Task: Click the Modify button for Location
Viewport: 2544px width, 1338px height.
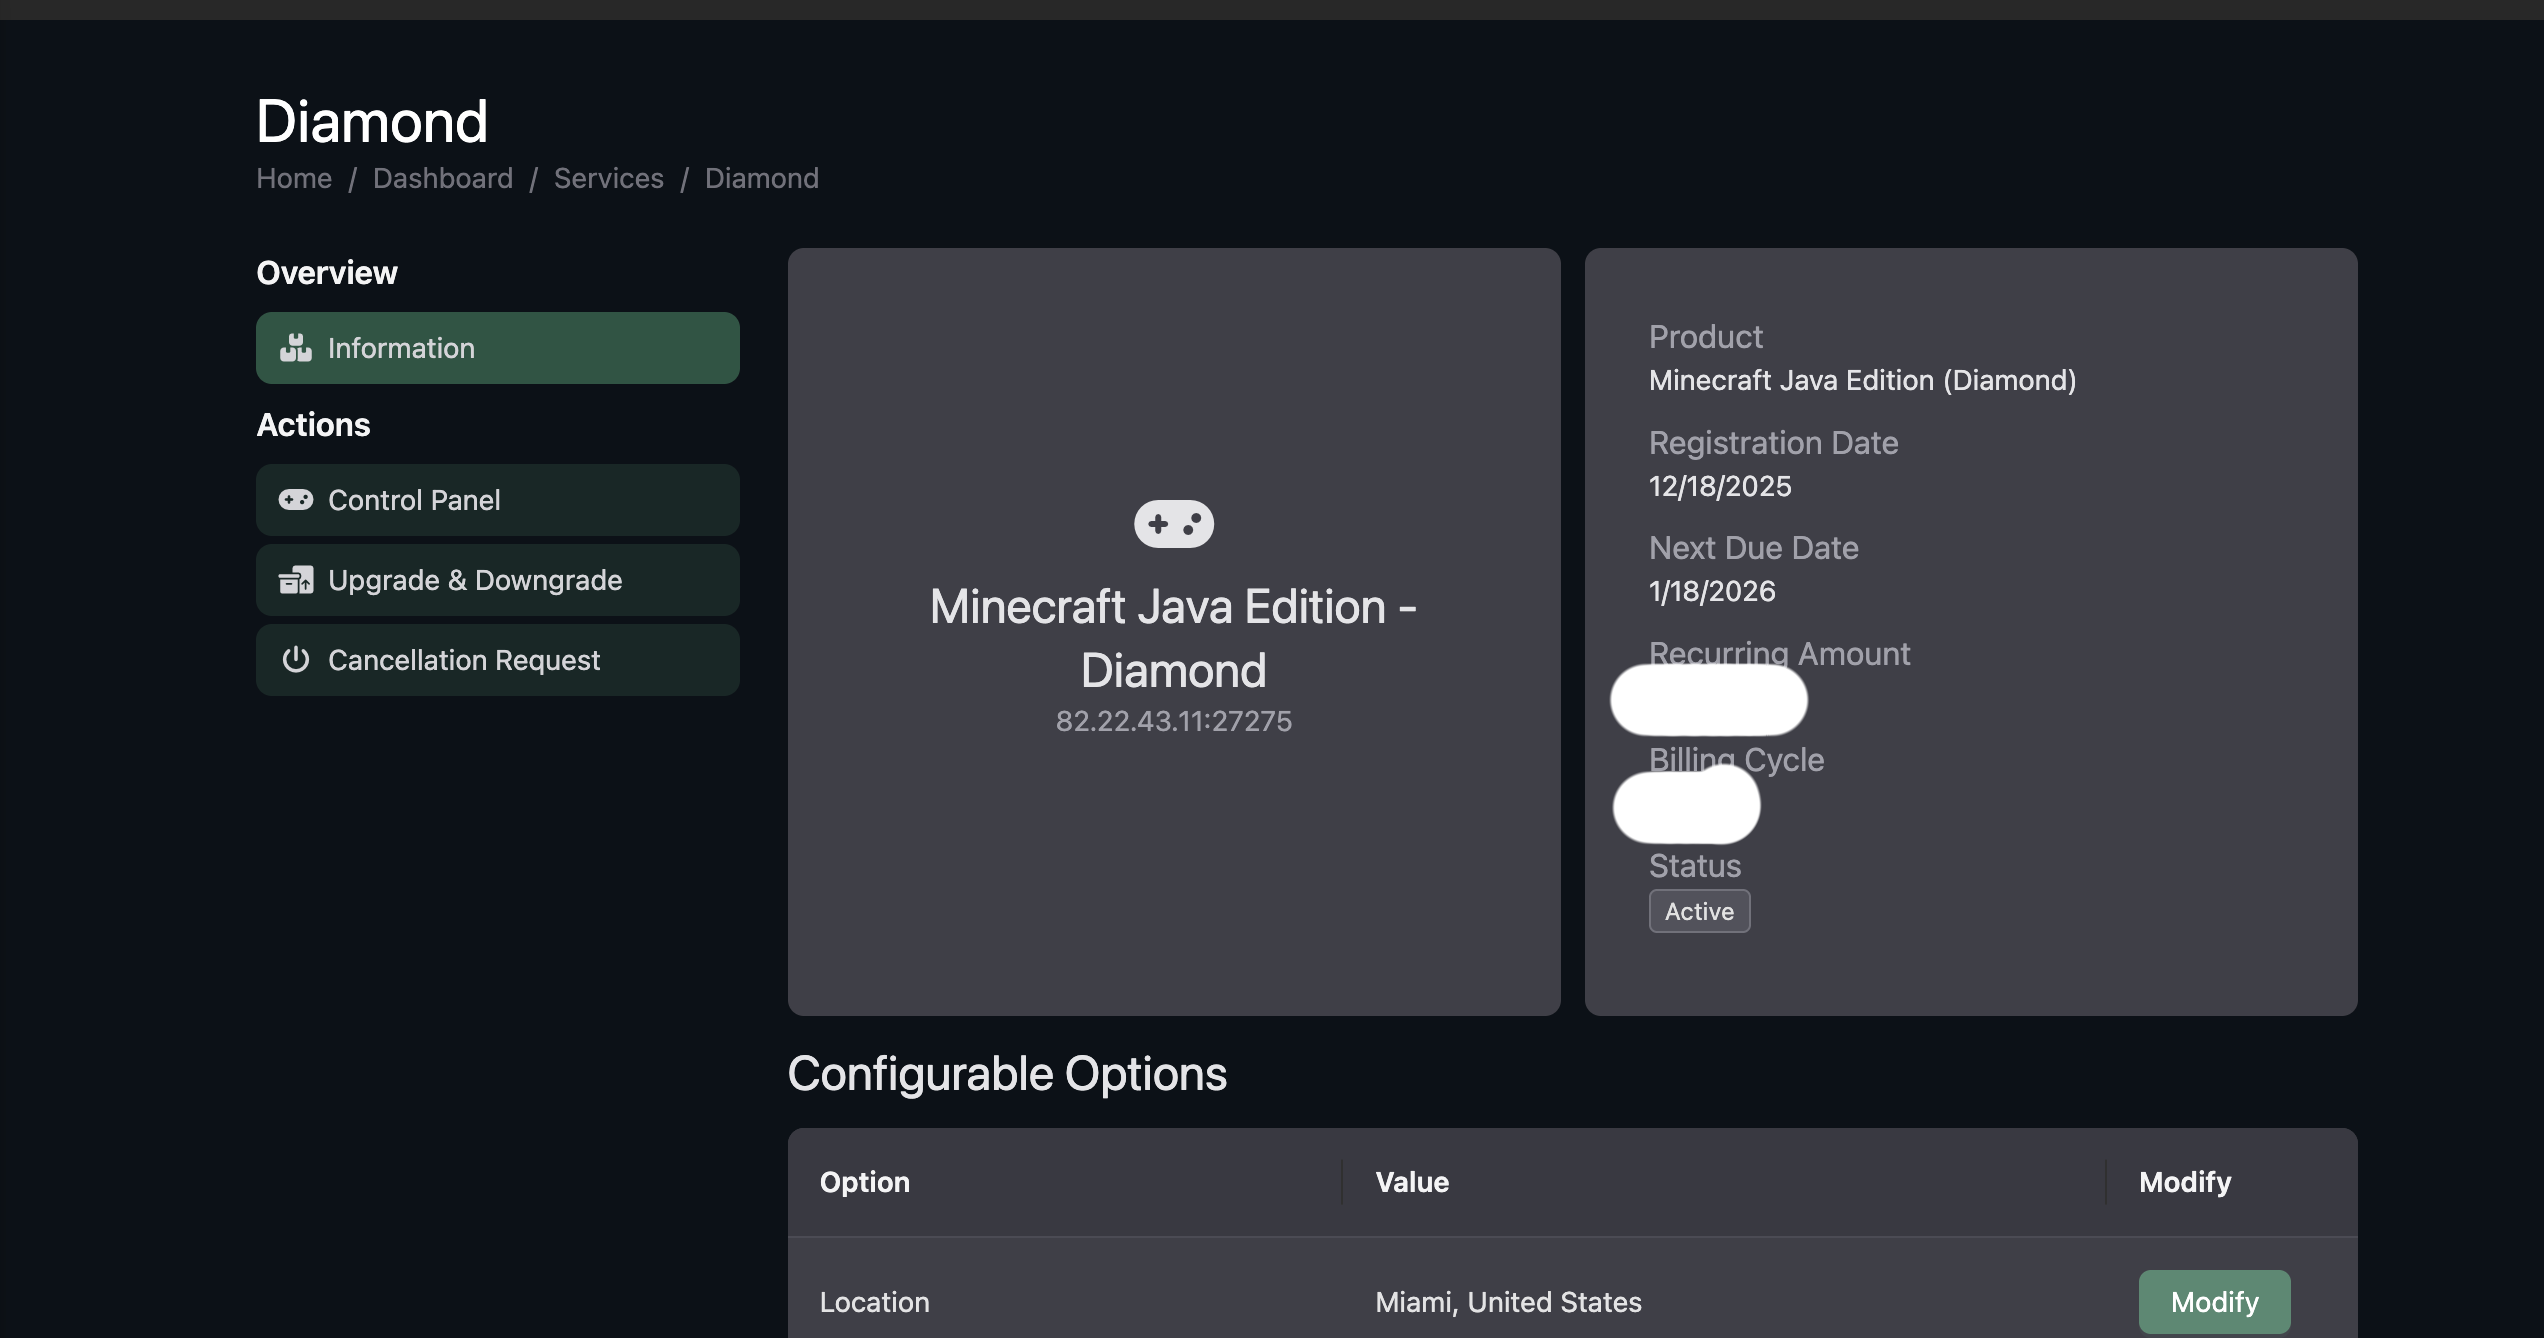Action: click(x=2214, y=1302)
